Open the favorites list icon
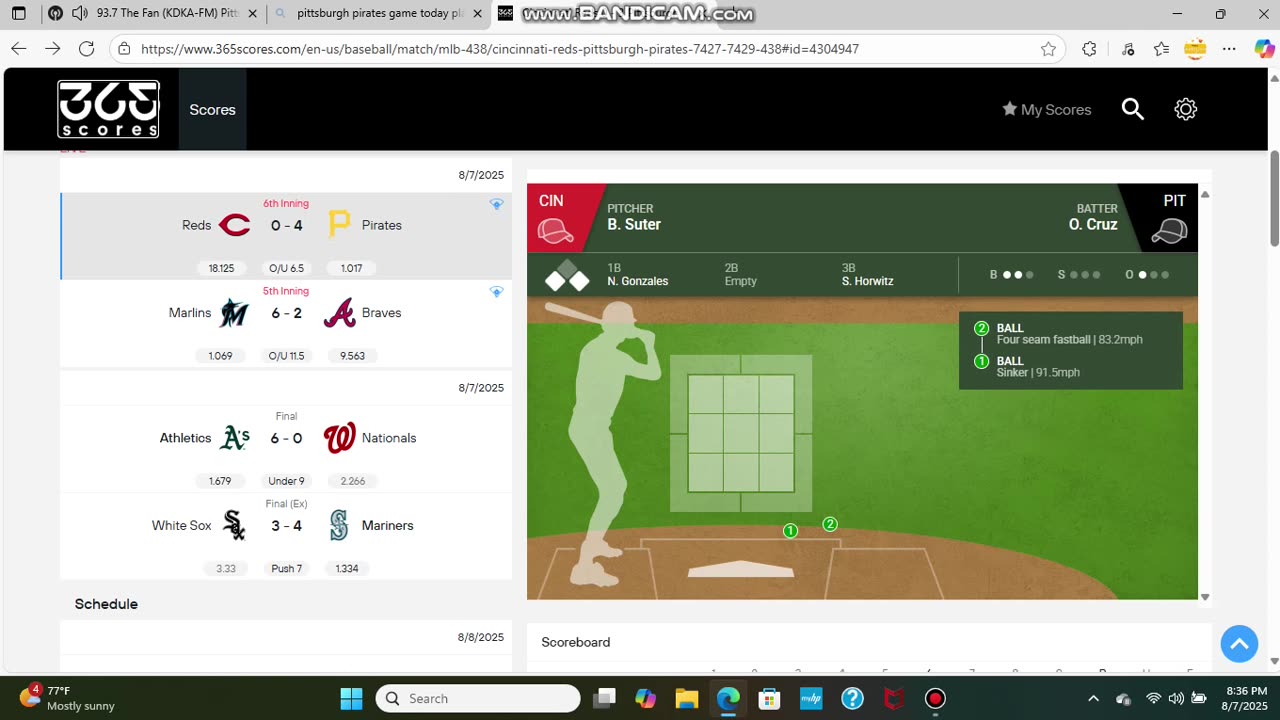Viewport: 1280px width, 720px height. click(1161, 49)
